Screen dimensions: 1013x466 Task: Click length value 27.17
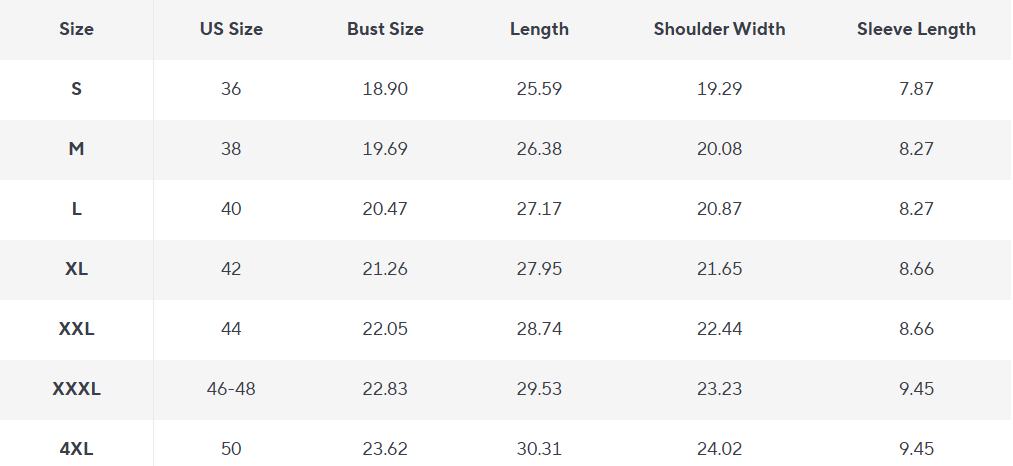539,209
